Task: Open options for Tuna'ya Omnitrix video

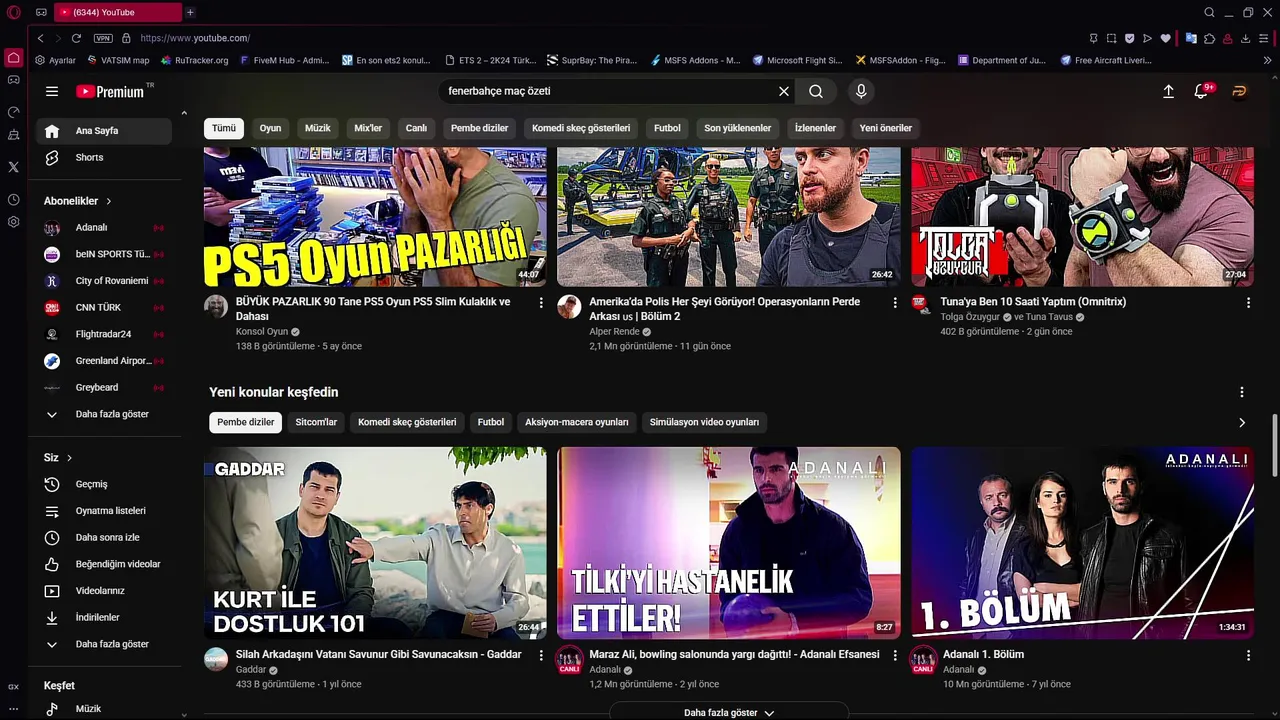Action: coord(1248,302)
